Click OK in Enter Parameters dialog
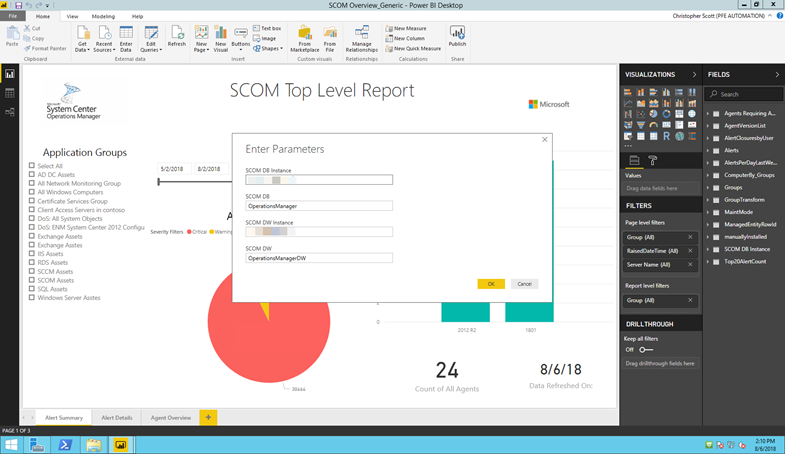 pyautogui.click(x=491, y=284)
